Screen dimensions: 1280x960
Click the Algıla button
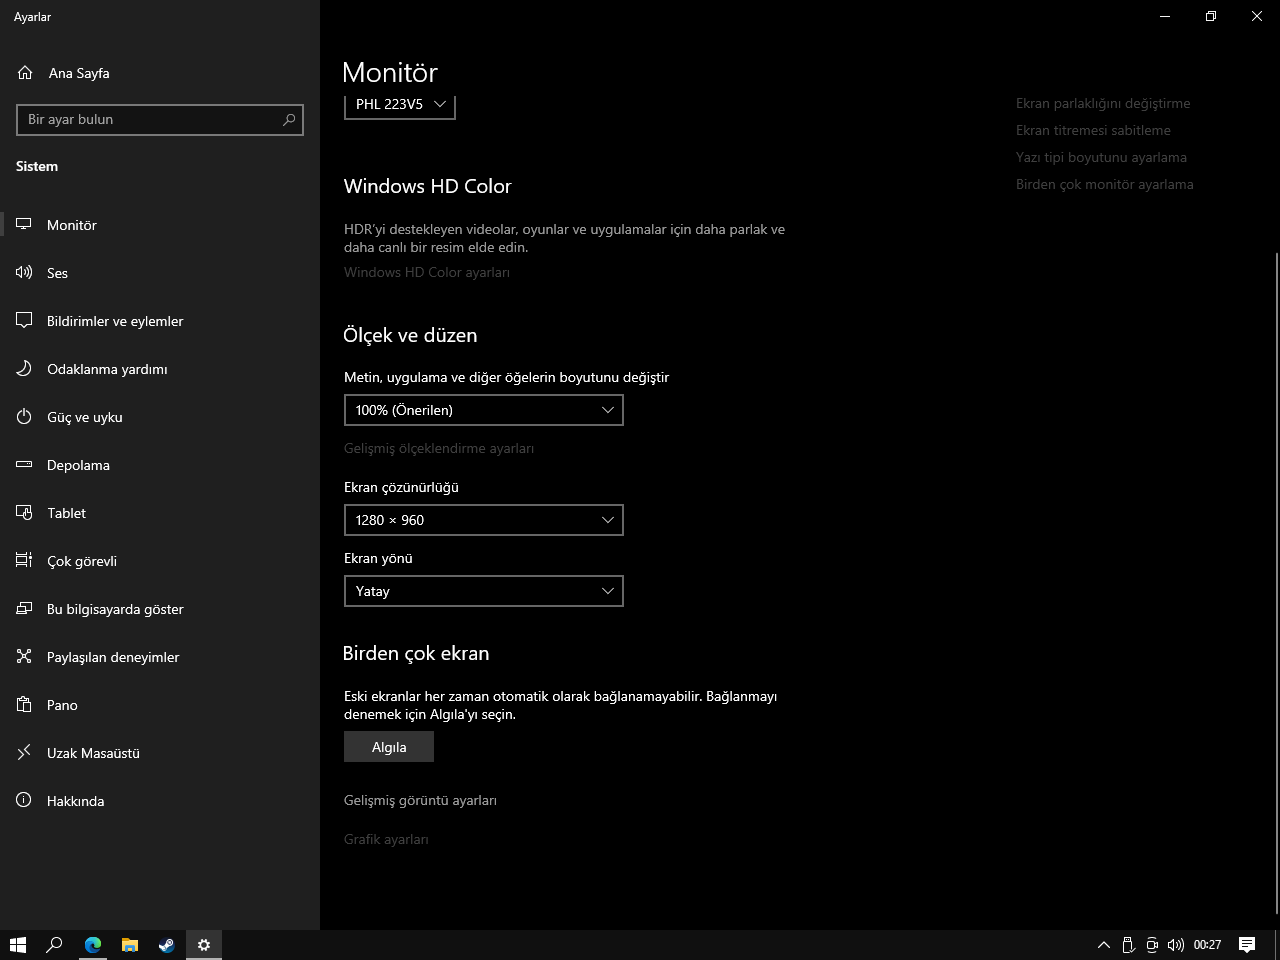389,747
